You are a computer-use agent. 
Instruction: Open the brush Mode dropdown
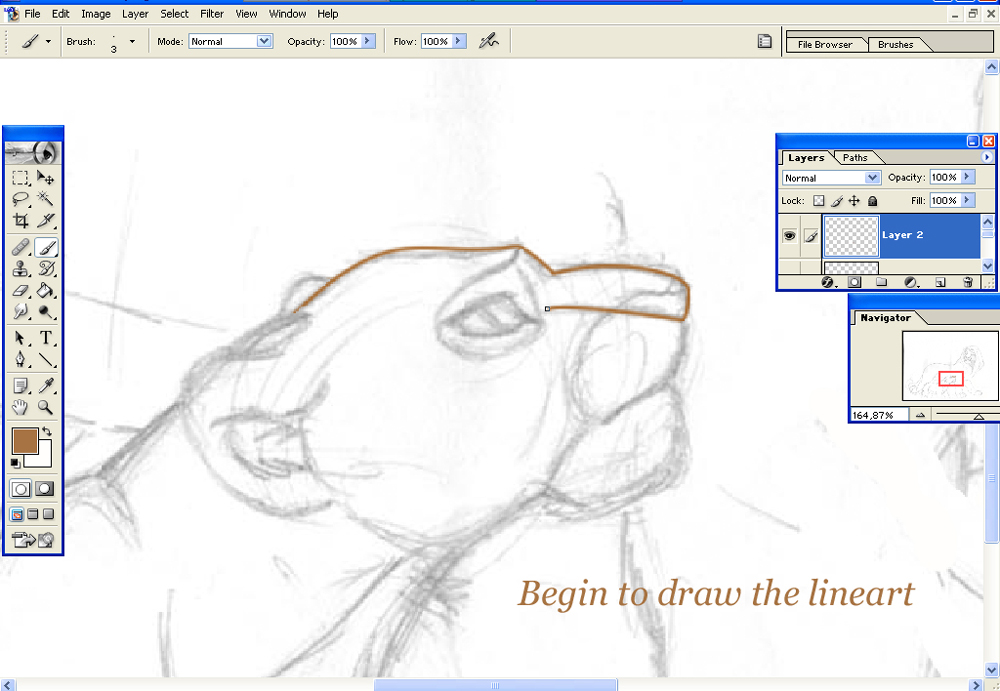[x=231, y=41]
